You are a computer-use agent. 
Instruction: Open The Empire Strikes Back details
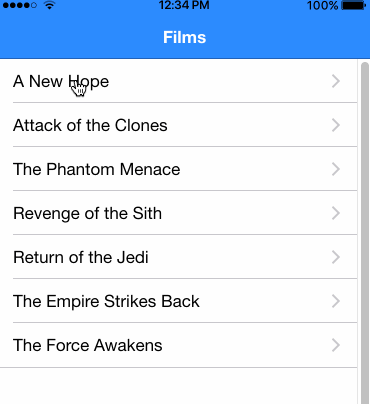coord(178,301)
